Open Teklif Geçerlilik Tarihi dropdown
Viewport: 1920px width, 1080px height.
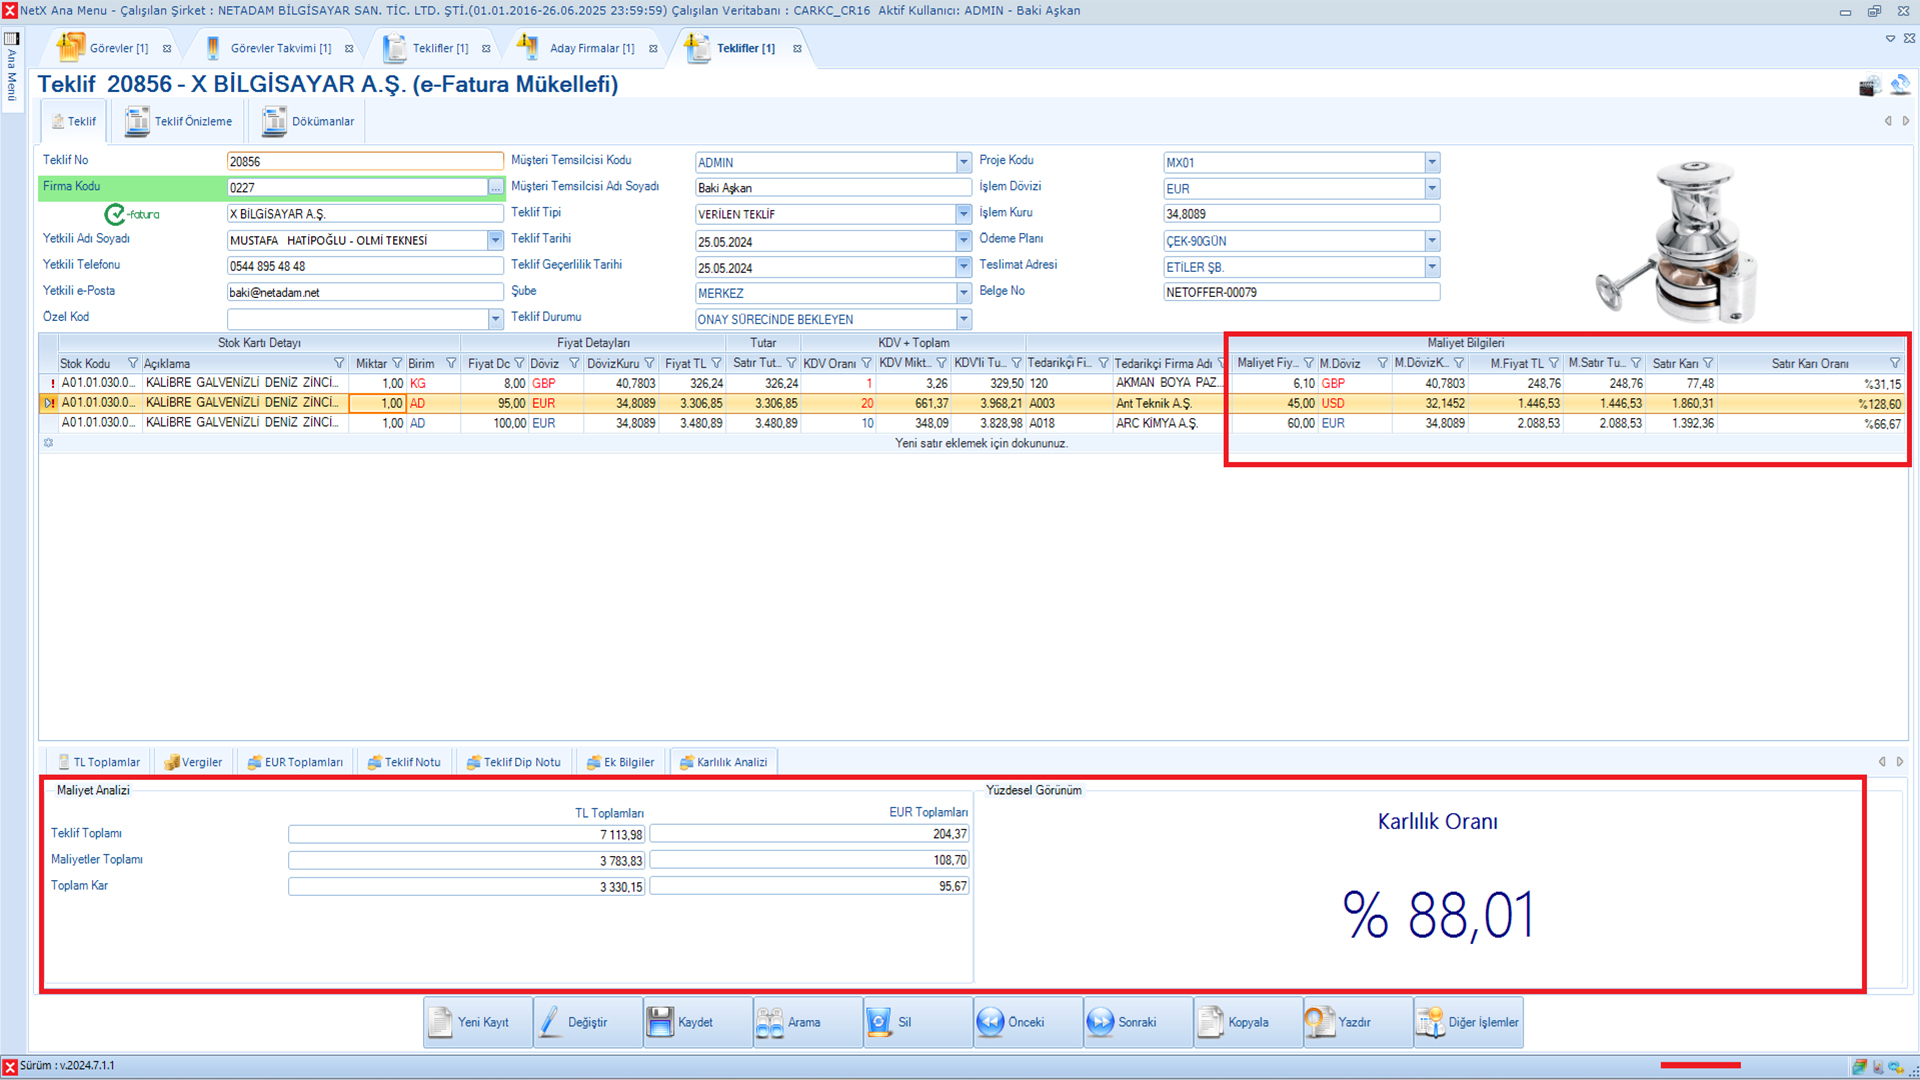click(x=963, y=267)
